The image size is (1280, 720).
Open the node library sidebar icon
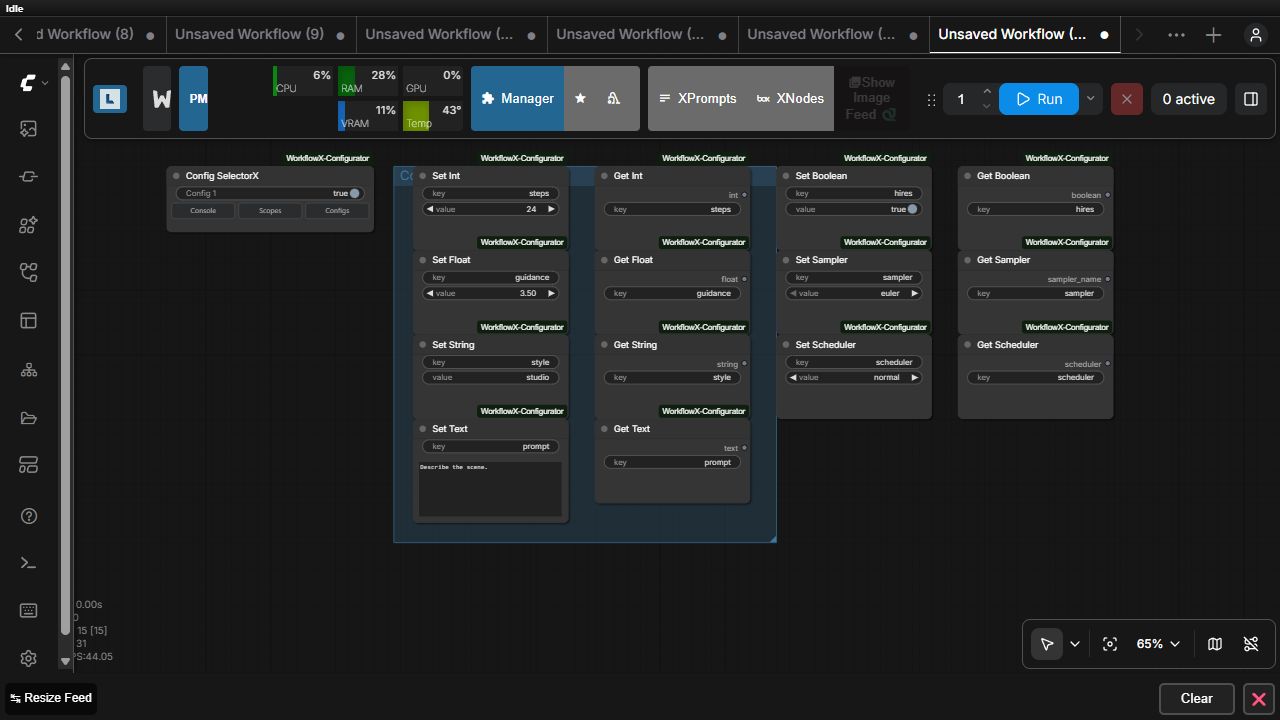click(28, 177)
